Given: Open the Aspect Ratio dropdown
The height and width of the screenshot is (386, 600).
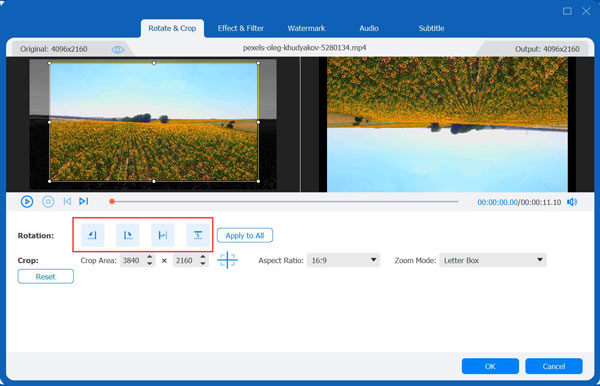Looking at the screenshot, I should point(343,260).
